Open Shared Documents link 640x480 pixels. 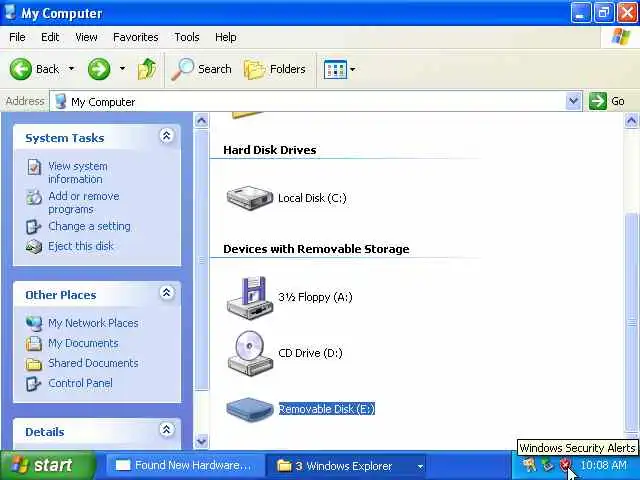[93, 363]
